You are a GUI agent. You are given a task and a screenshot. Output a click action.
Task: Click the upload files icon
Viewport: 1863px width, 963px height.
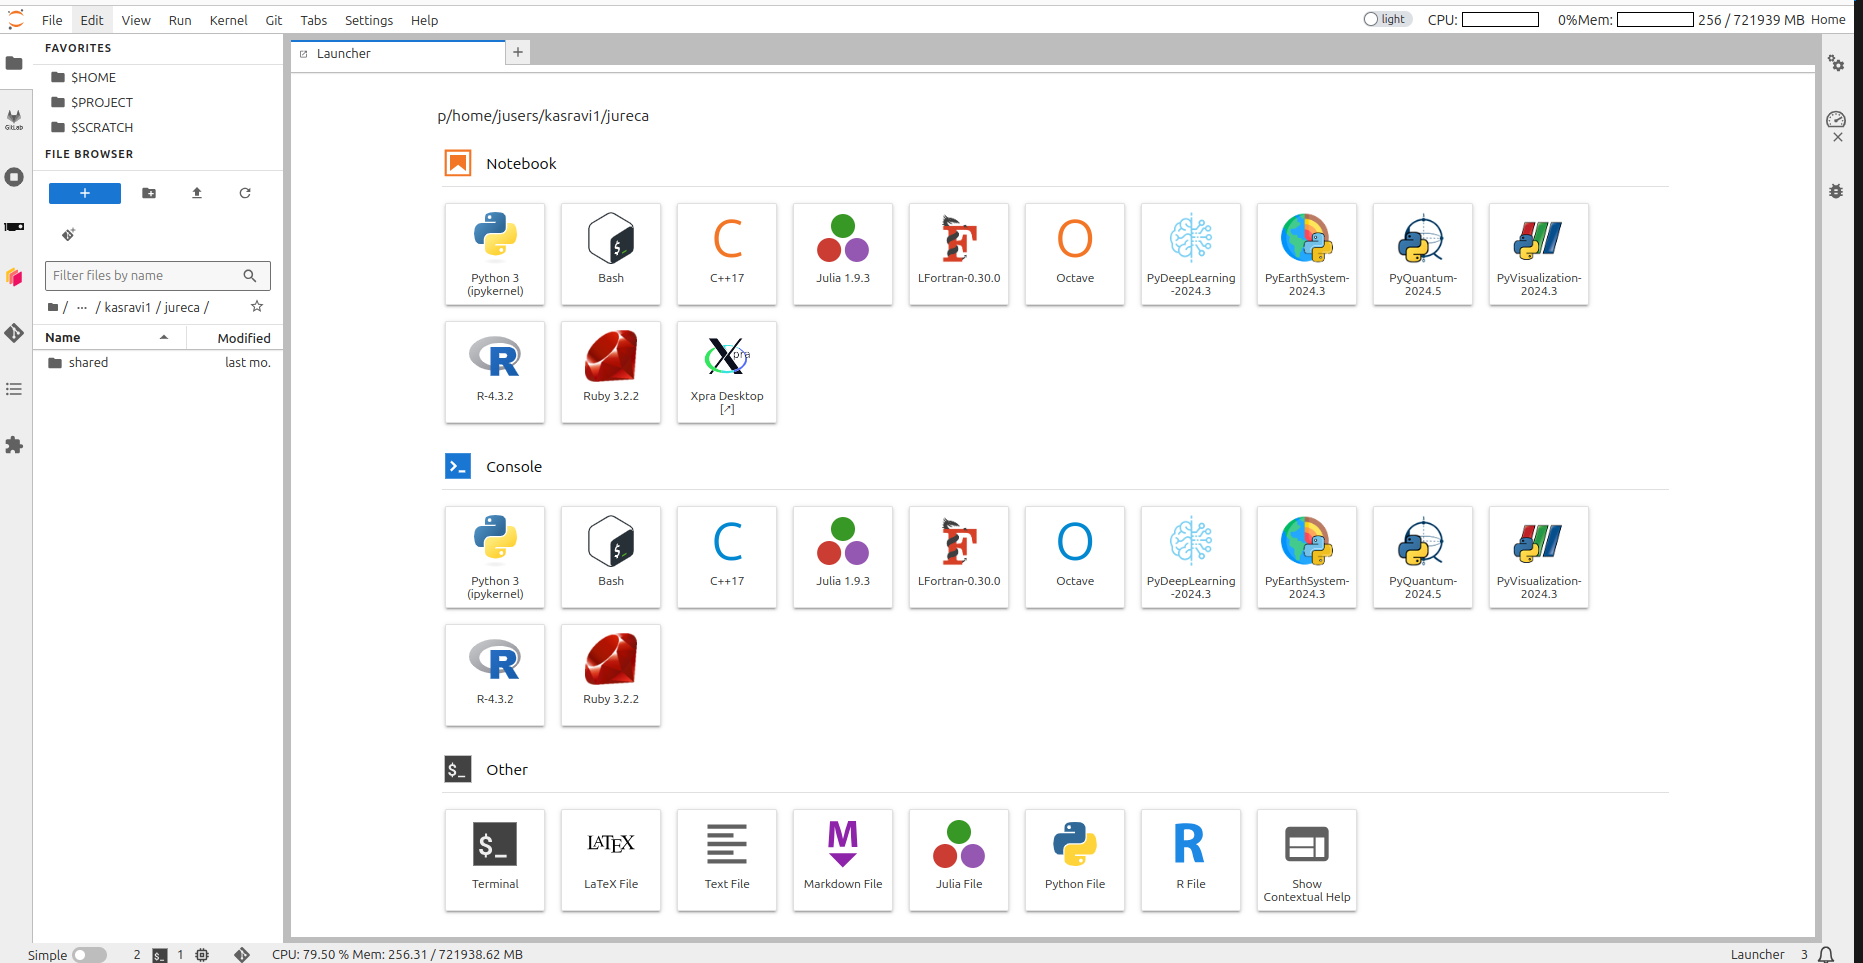(197, 193)
